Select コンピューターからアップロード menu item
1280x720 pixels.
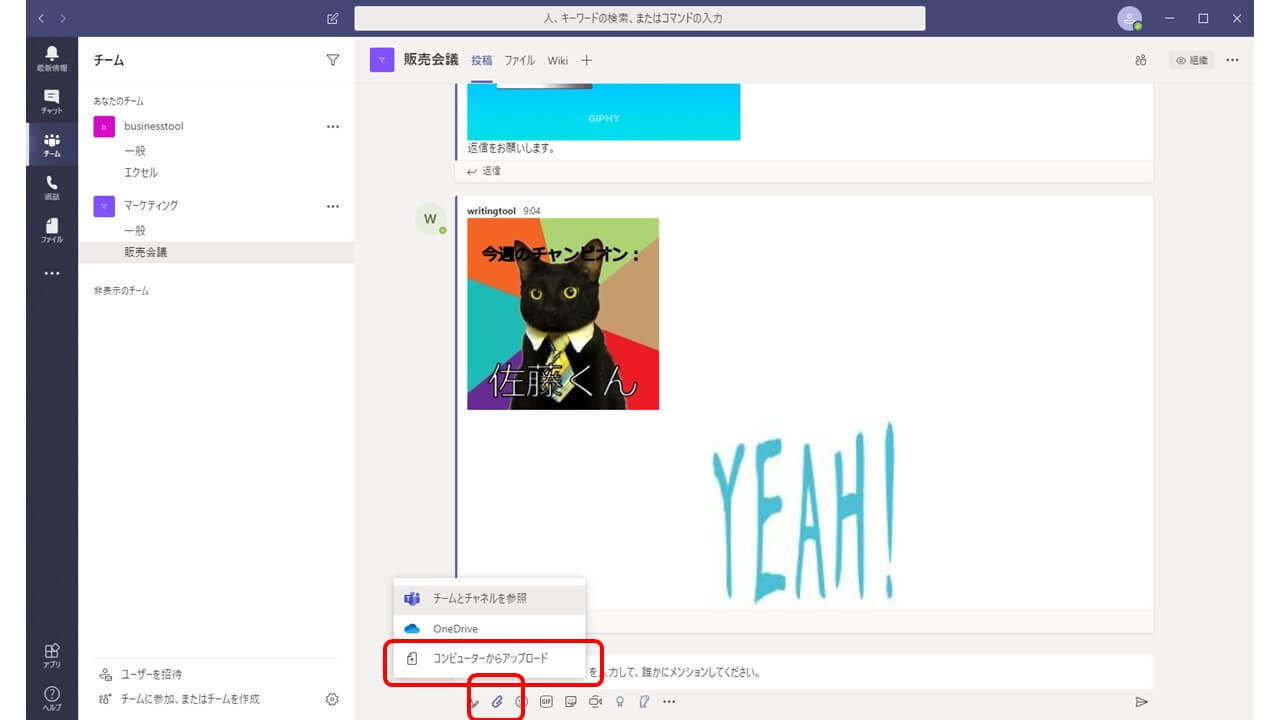pos(490,659)
